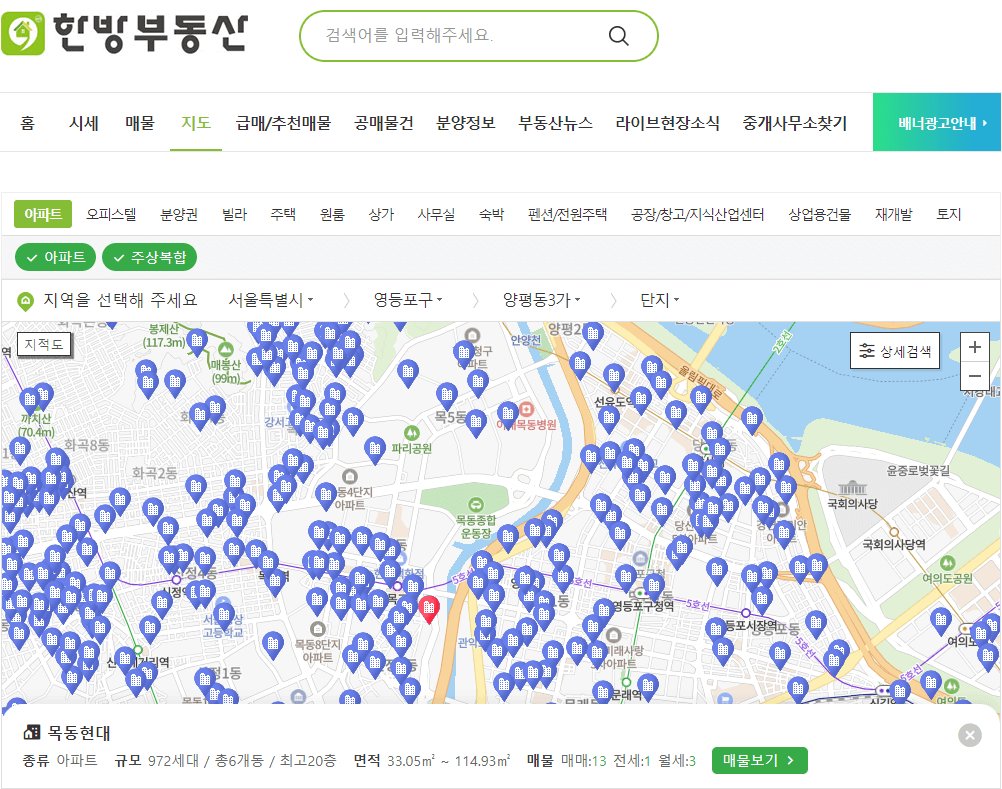Zoom in using the map plus control
Viewport: 1002px width, 789px height.
[975, 346]
